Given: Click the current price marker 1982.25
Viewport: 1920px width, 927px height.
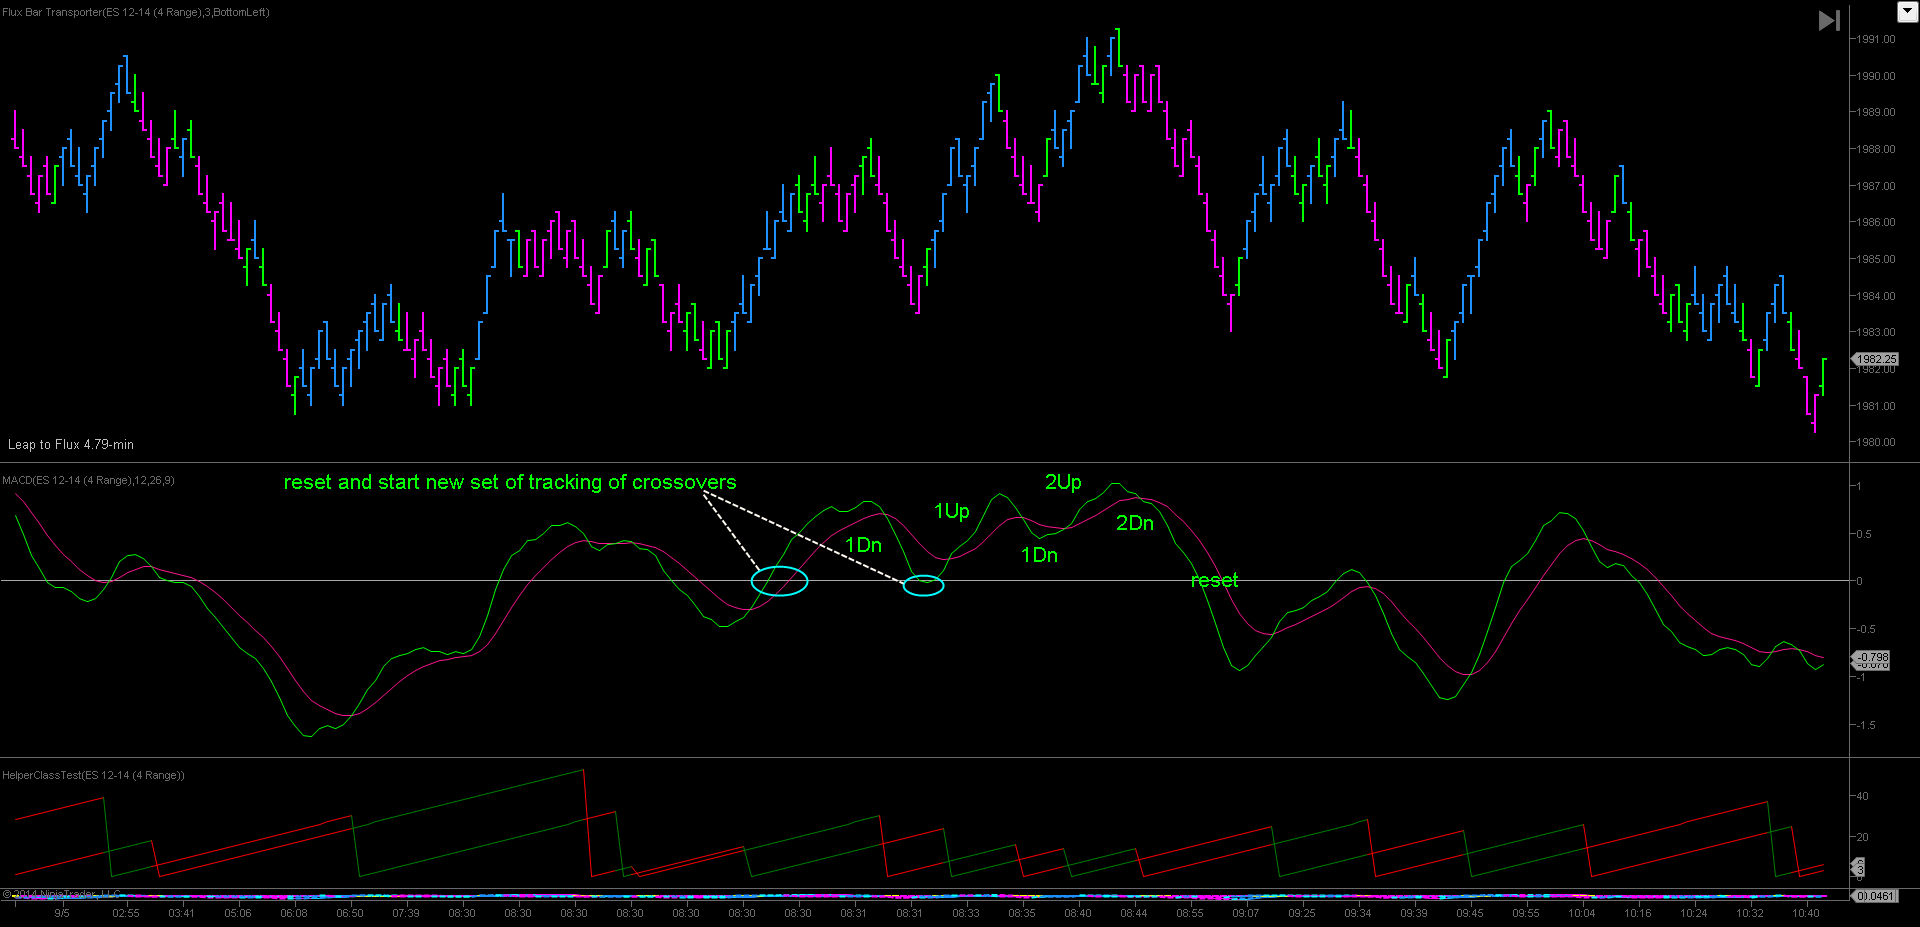Looking at the screenshot, I should (1876, 359).
